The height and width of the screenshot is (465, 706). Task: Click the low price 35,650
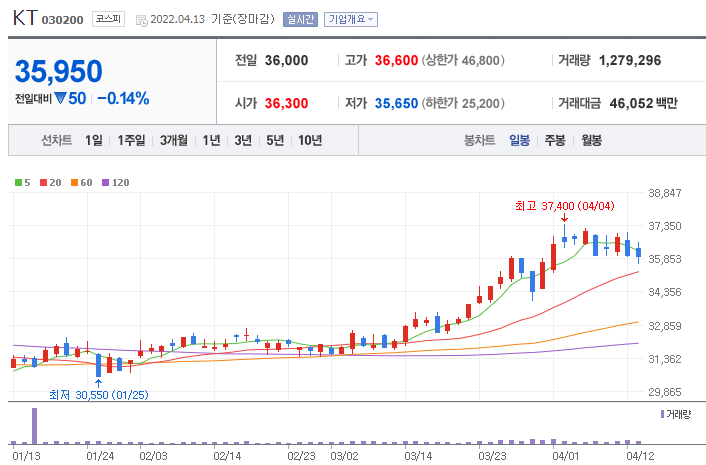pyautogui.click(x=396, y=104)
